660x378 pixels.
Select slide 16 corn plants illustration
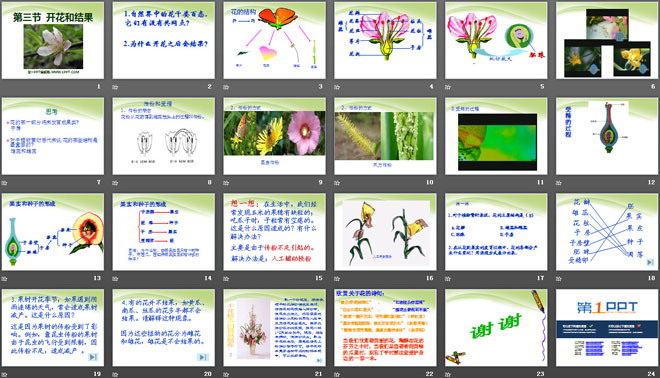385,232
